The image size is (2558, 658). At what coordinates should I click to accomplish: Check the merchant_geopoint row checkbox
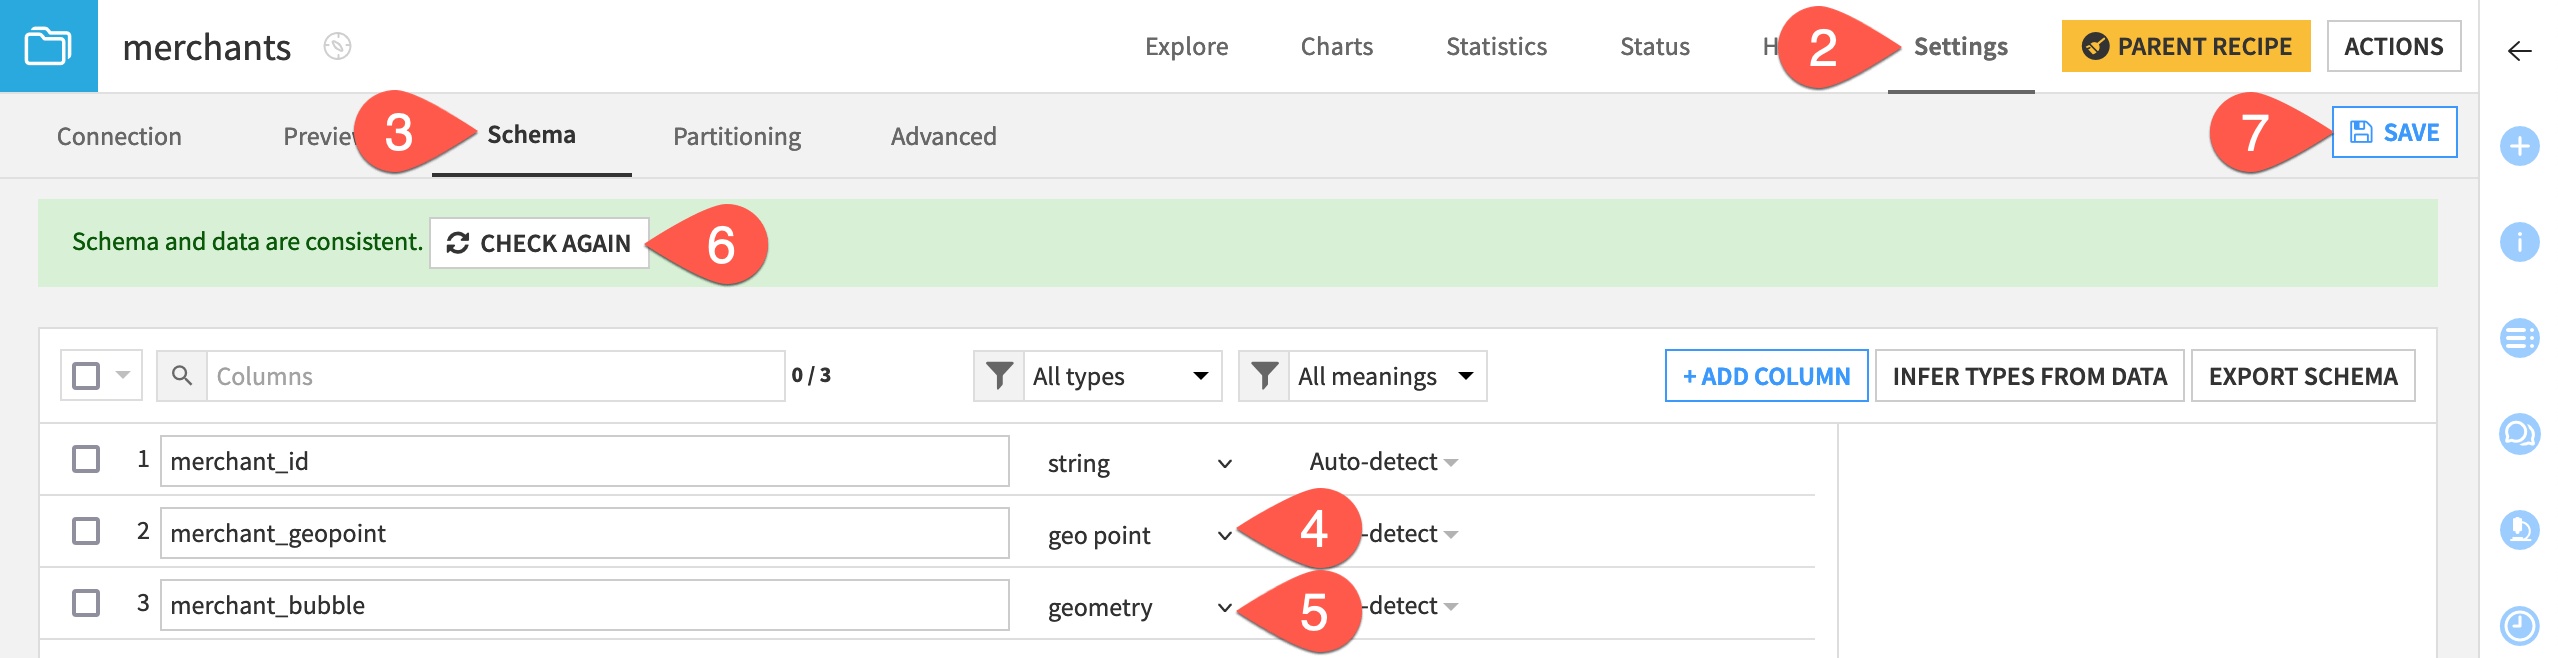tap(86, 531)
